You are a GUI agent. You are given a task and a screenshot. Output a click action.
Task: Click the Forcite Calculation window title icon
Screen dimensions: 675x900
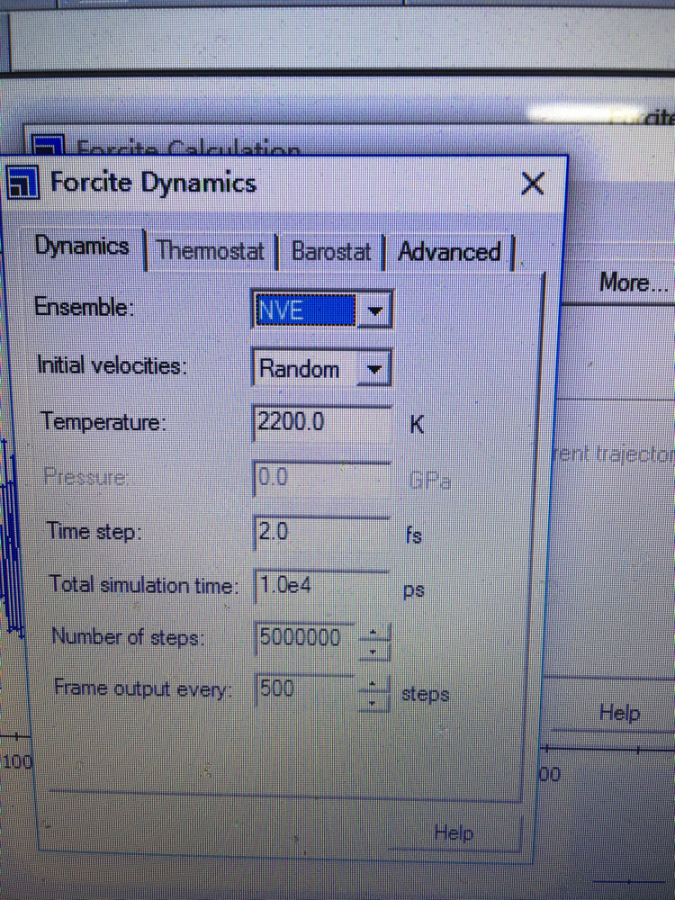pos(47,145)
